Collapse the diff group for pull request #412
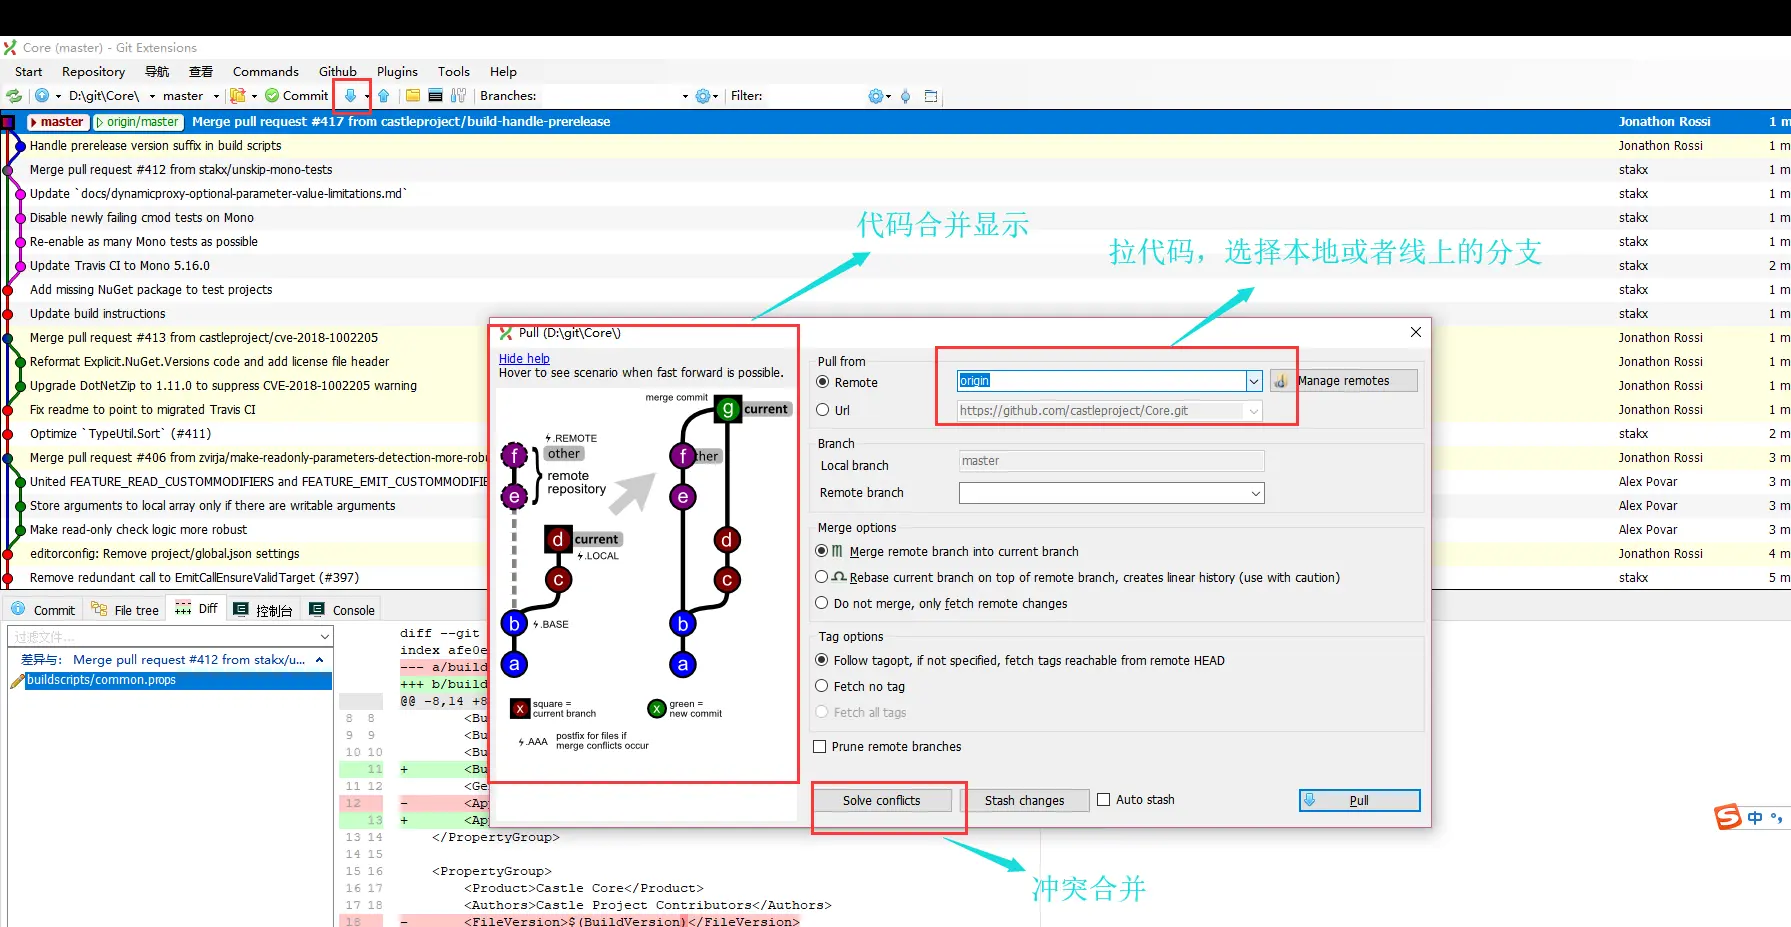This screenshot has height=927, width=1791. coord(319,660)
